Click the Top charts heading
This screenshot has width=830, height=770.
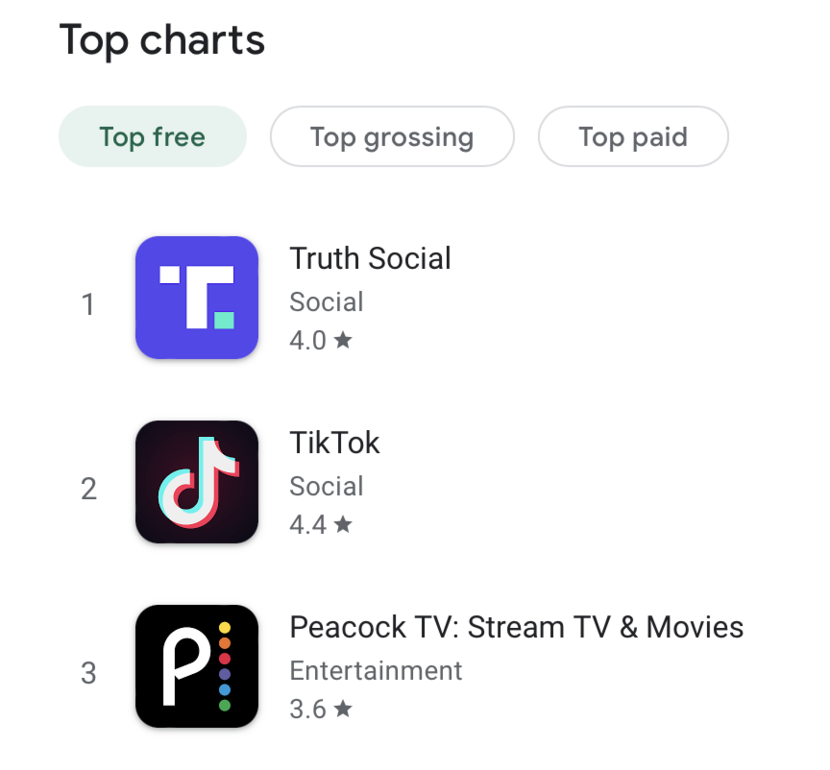tap(162, 40)
